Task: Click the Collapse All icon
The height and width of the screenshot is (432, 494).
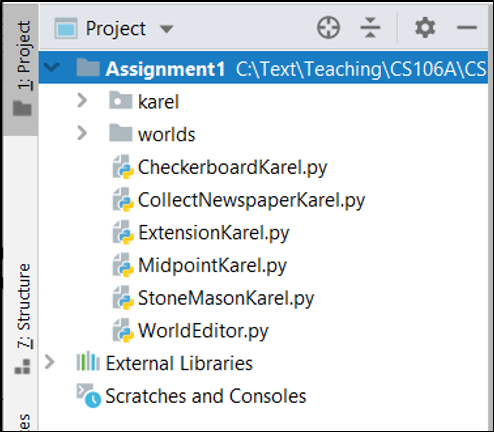Action: tap(370, 27)
